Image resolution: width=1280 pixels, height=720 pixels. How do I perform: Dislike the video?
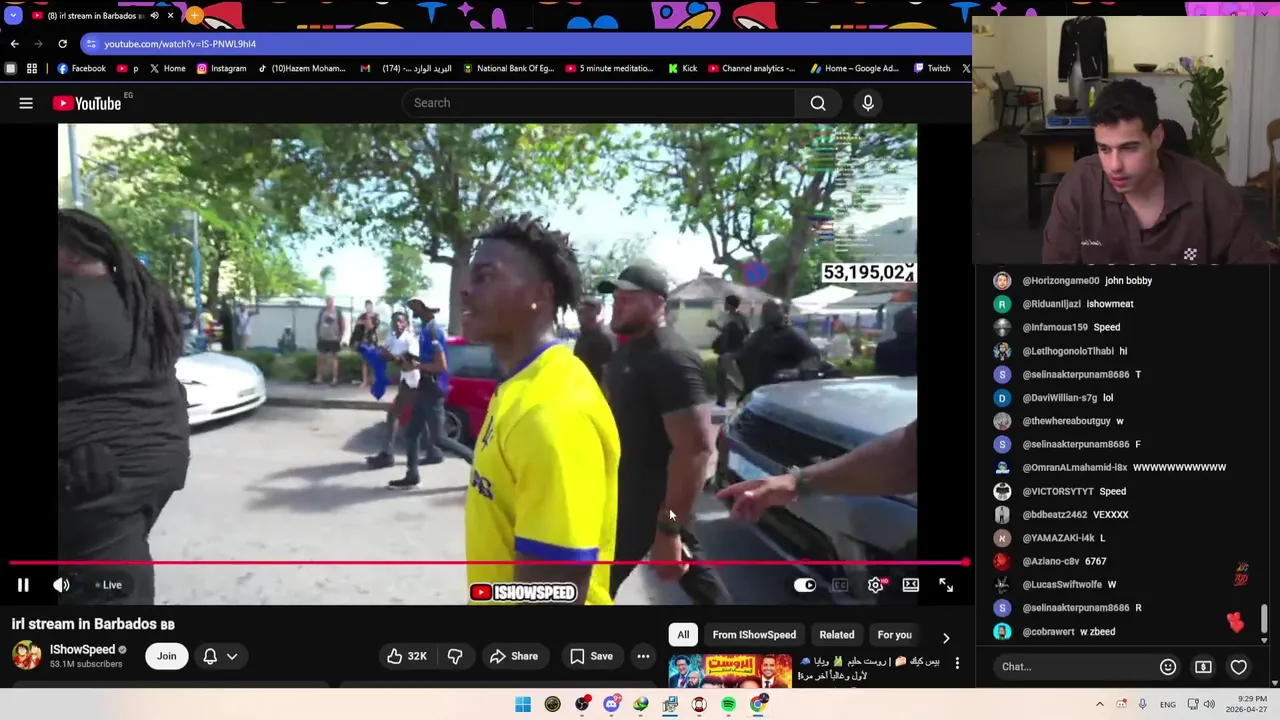point(455,656)
